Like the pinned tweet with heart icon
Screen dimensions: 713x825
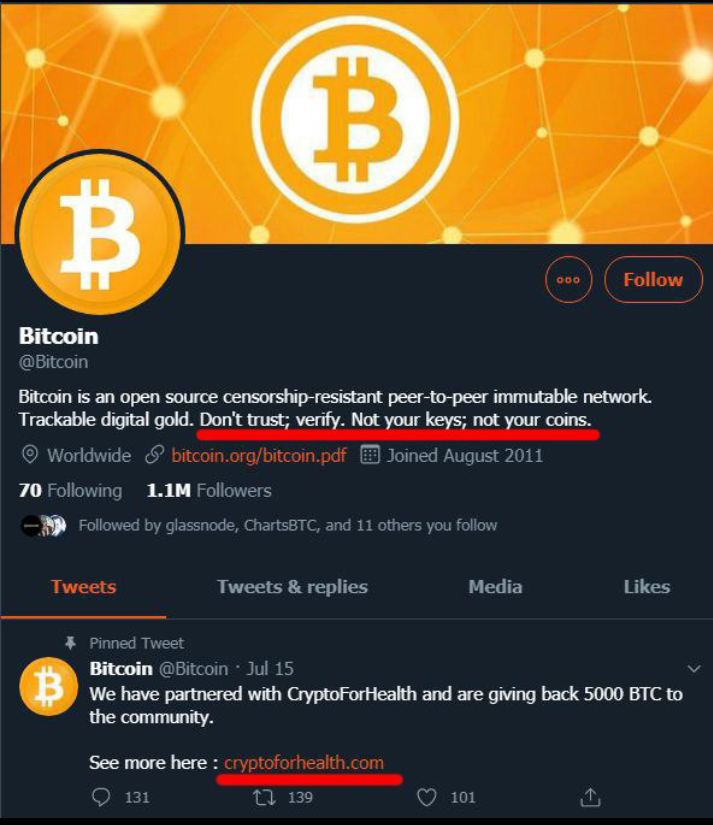(427, 797)
